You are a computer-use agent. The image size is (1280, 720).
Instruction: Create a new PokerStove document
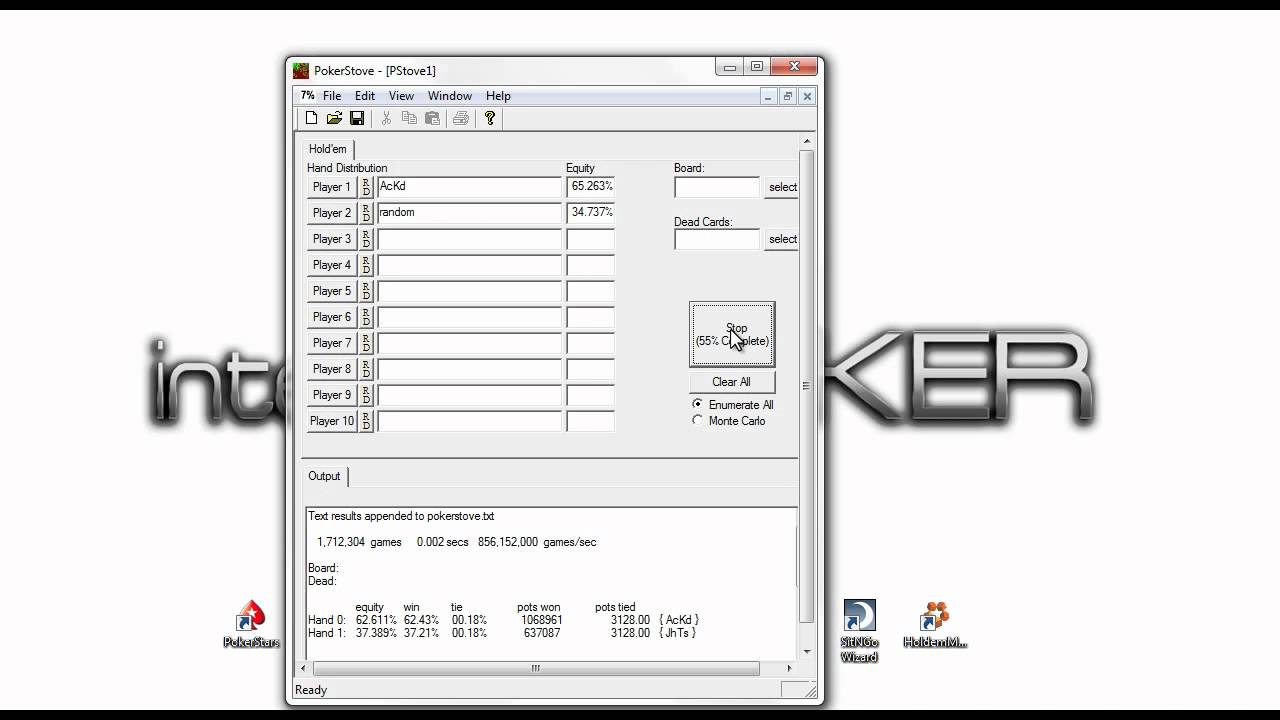pos(311,118)
